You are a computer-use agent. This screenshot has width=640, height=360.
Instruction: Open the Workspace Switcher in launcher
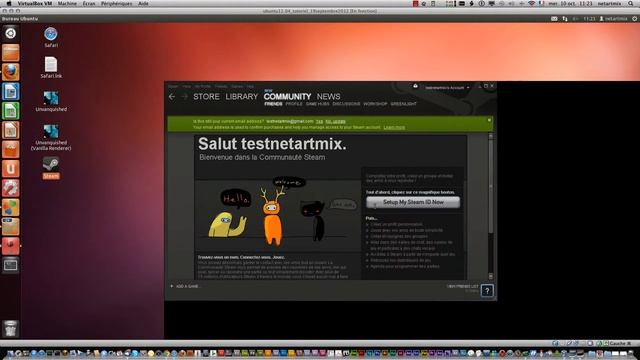point(11,265)
